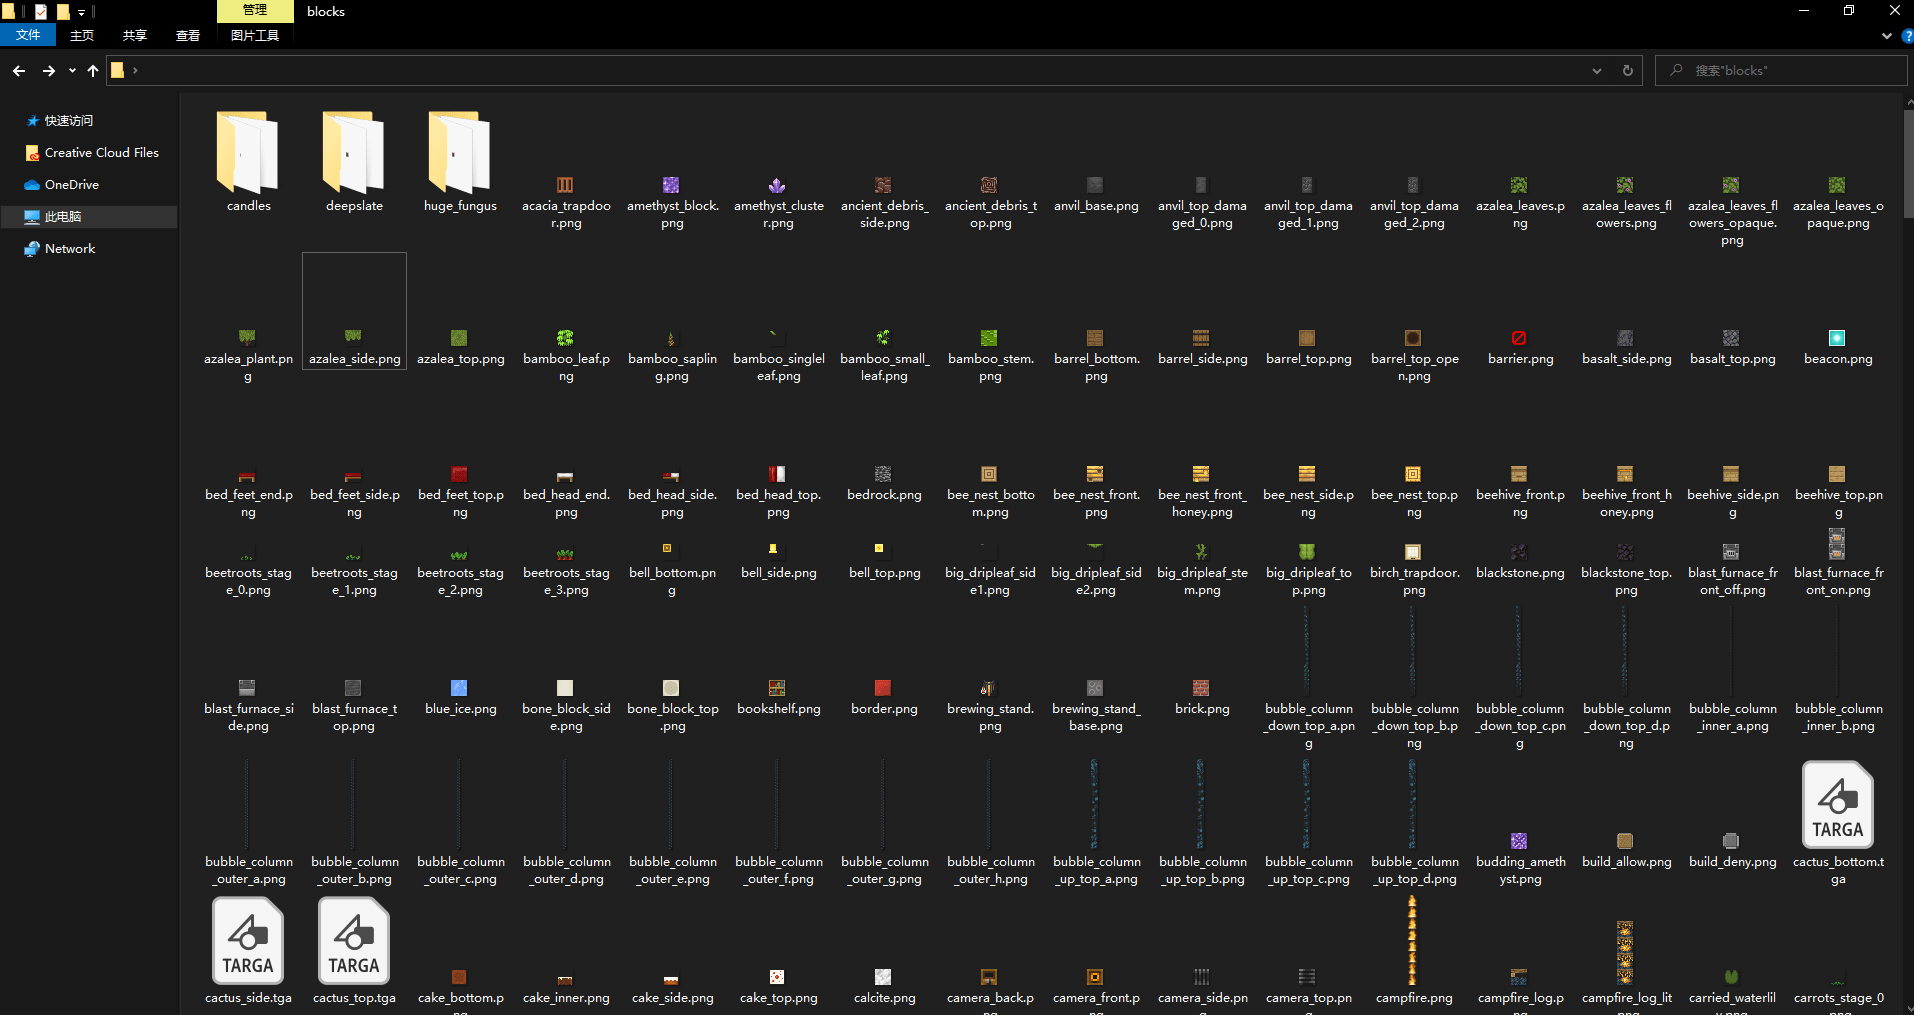This screenshot has height=1015, width=1914.
Task: Select the cactus_bottom.tga TARGA file icon
Action: coord(1838,806)
